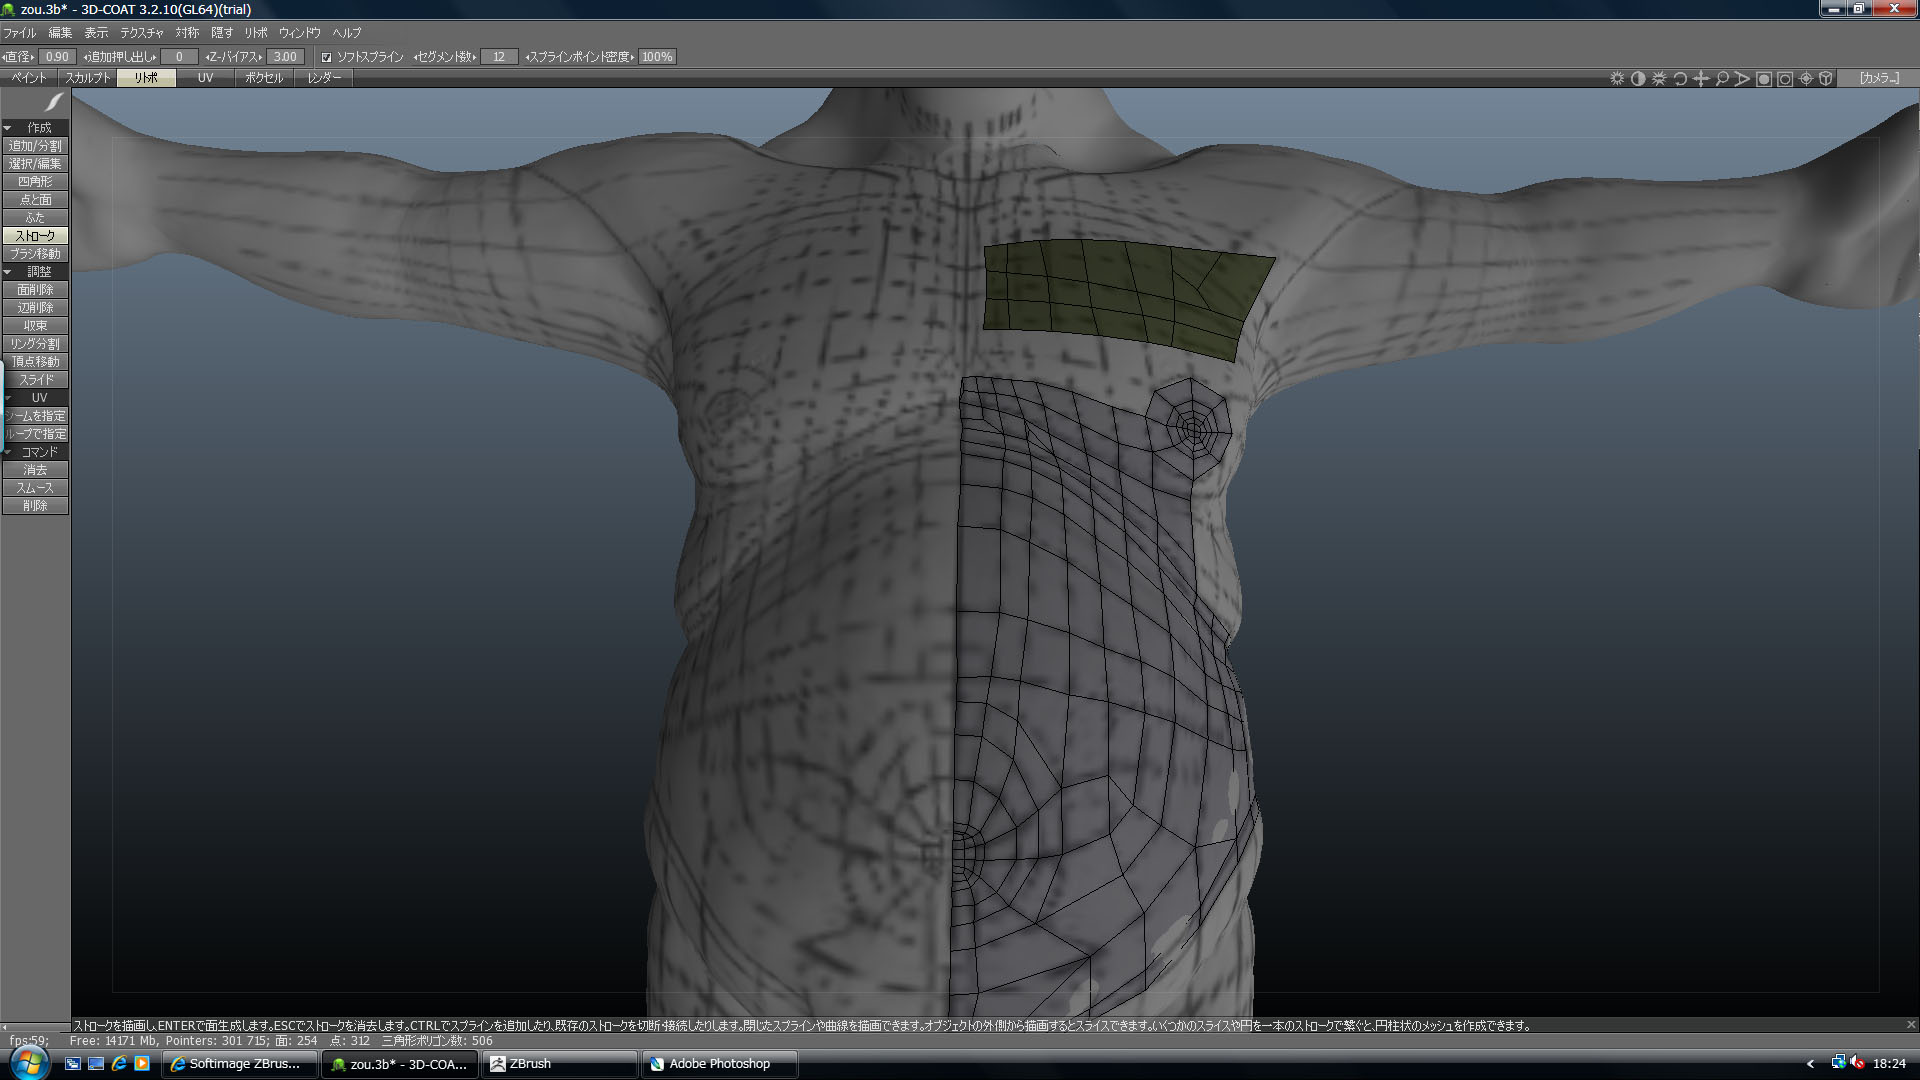Select the 点と面 tool
Screen dimensions: 1920x1080
(35, 200)
